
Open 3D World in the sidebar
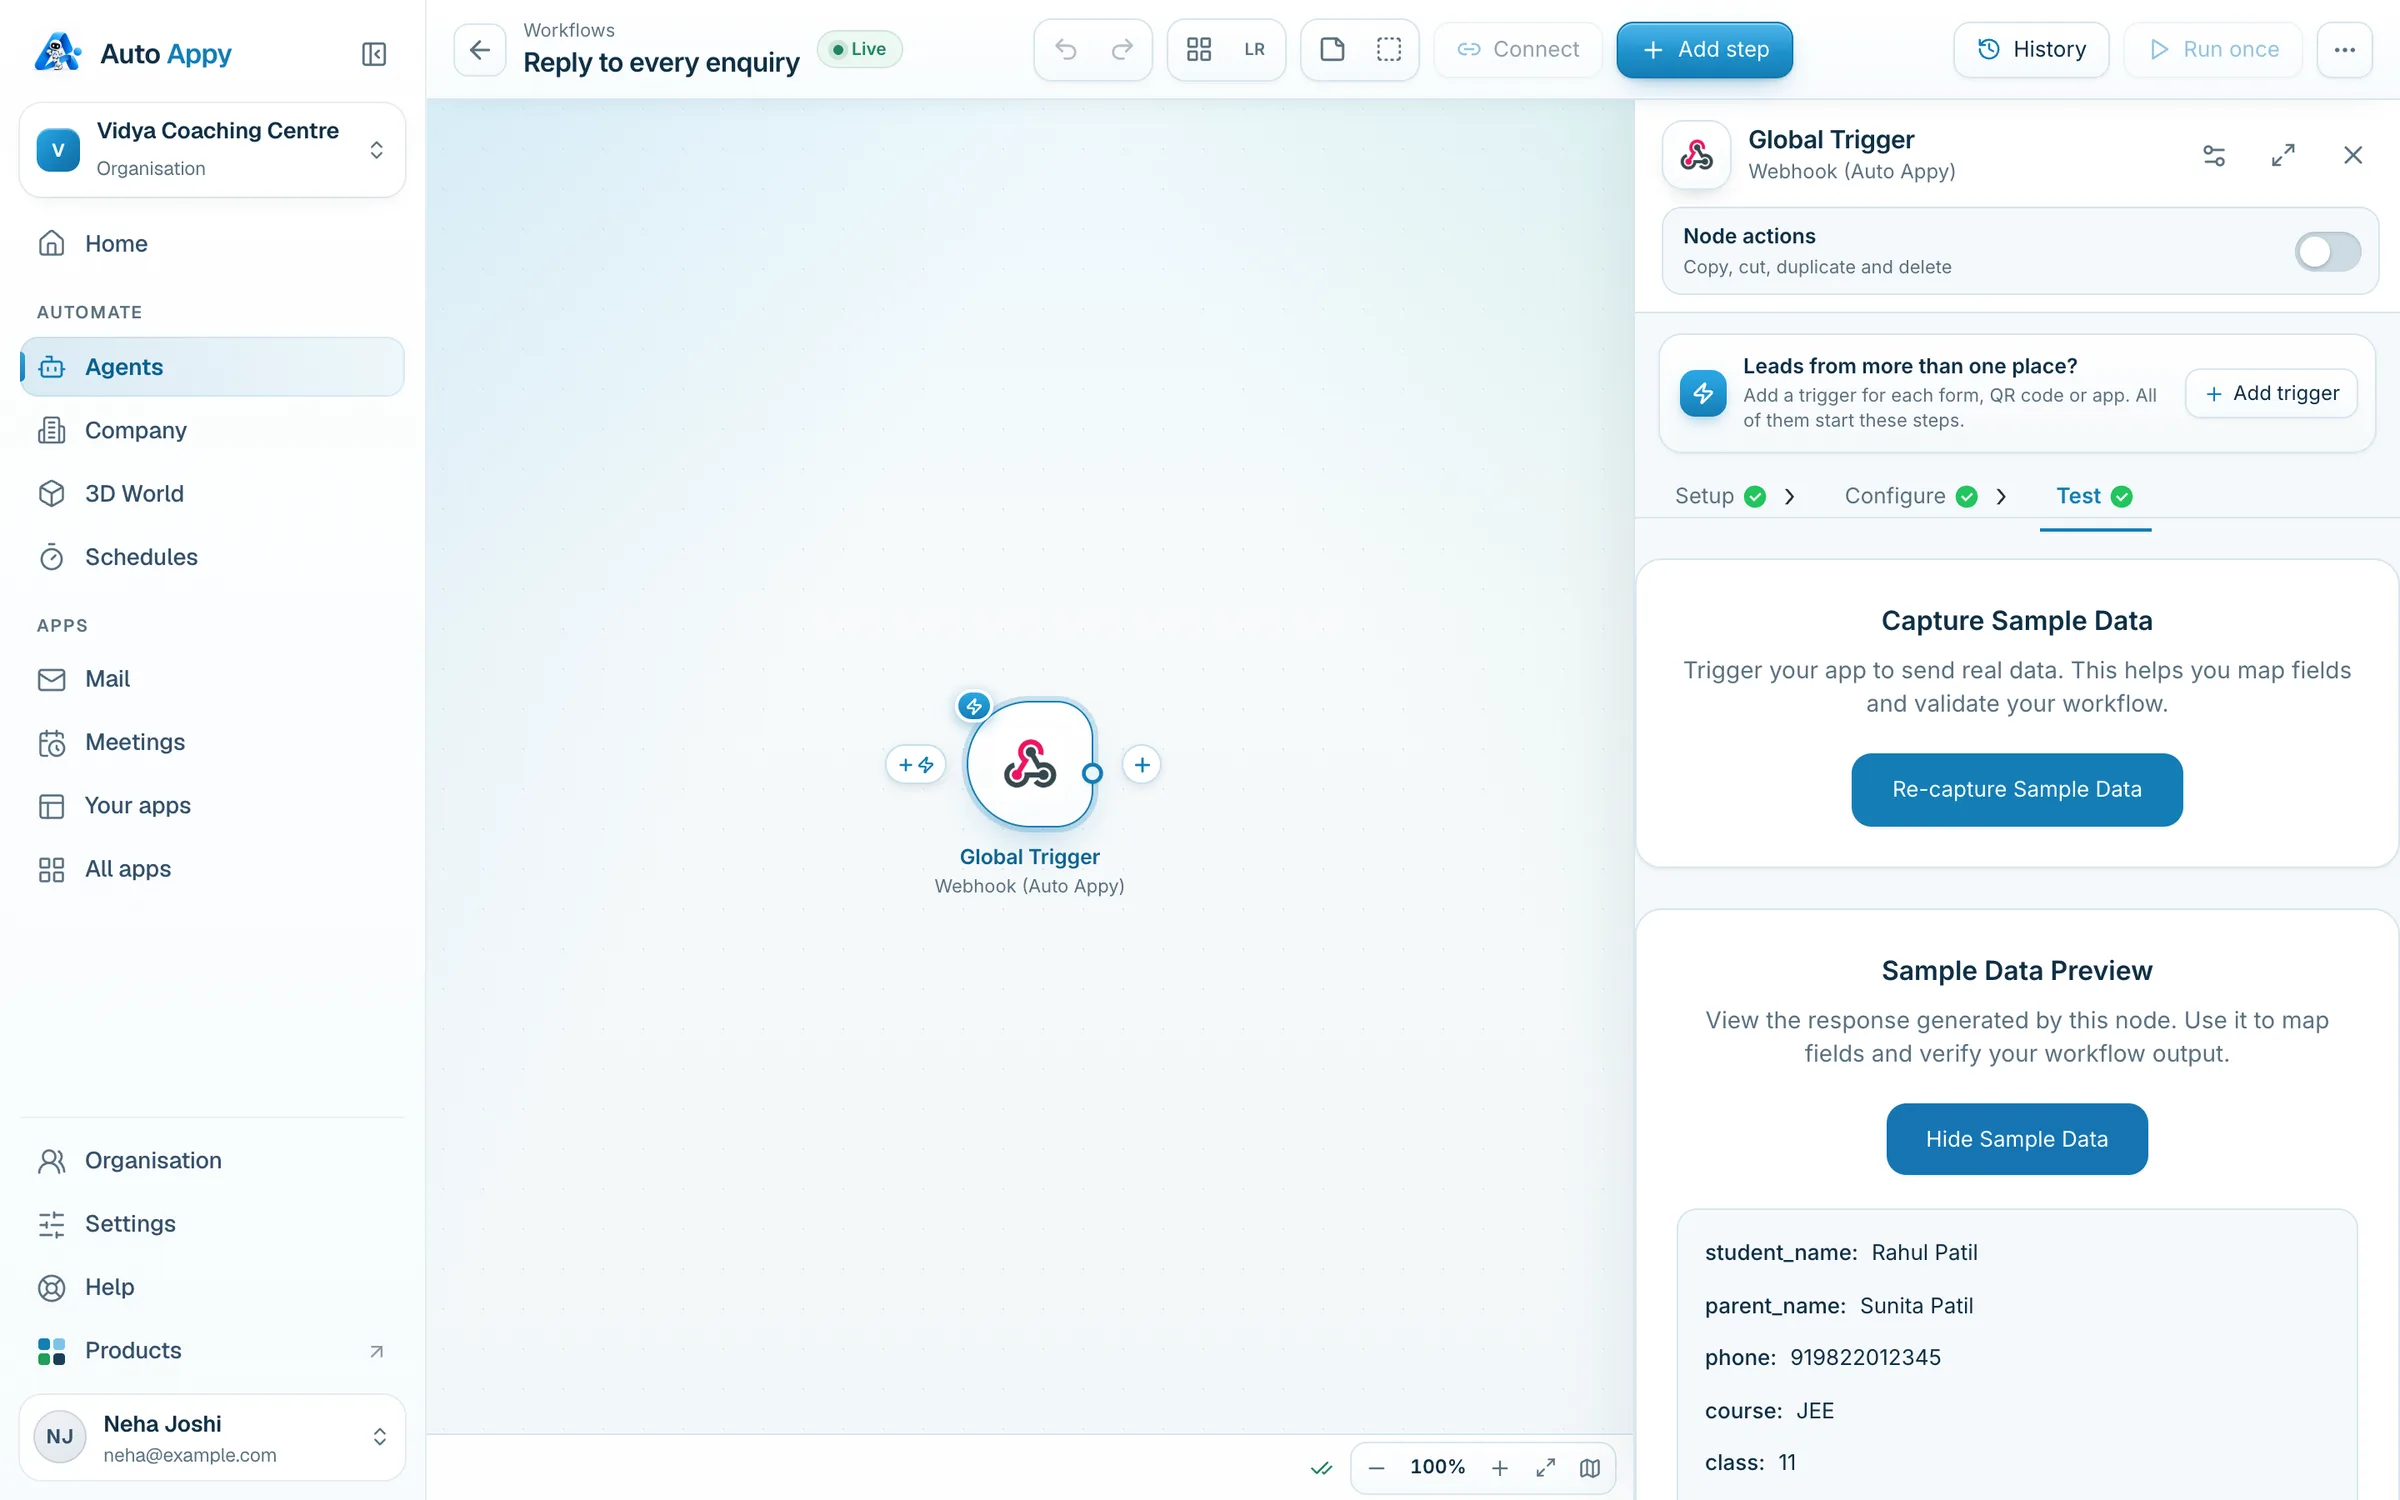tap(212, 494)
